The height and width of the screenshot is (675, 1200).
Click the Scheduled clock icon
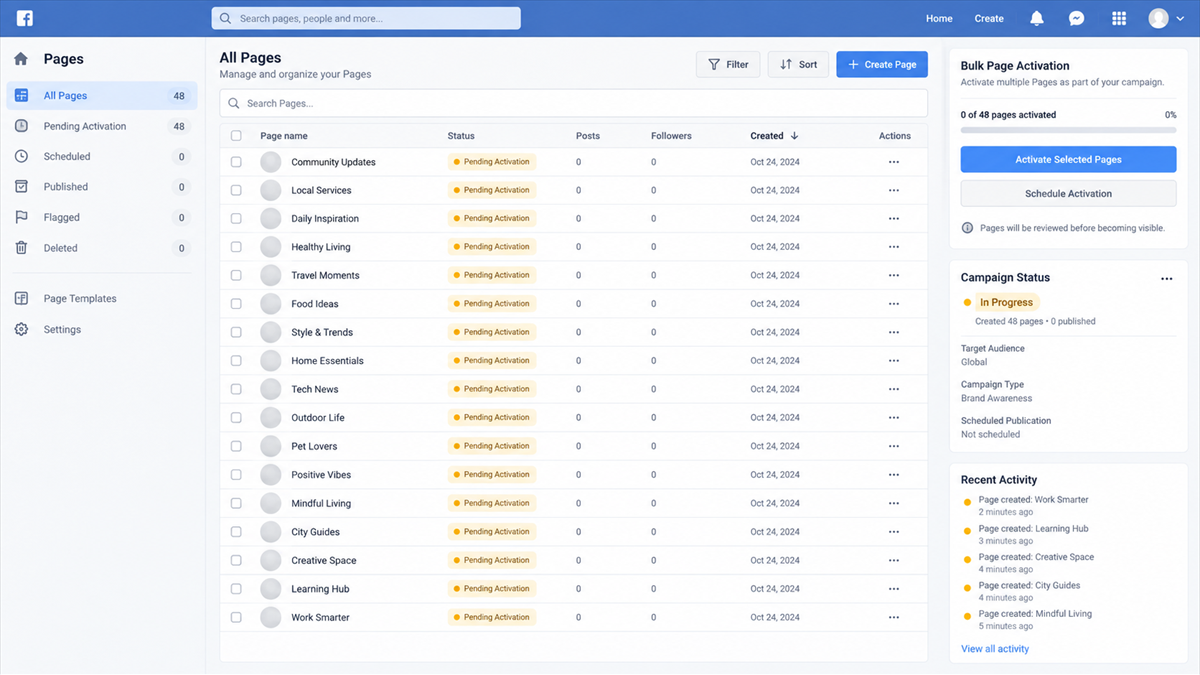[21, 156]
